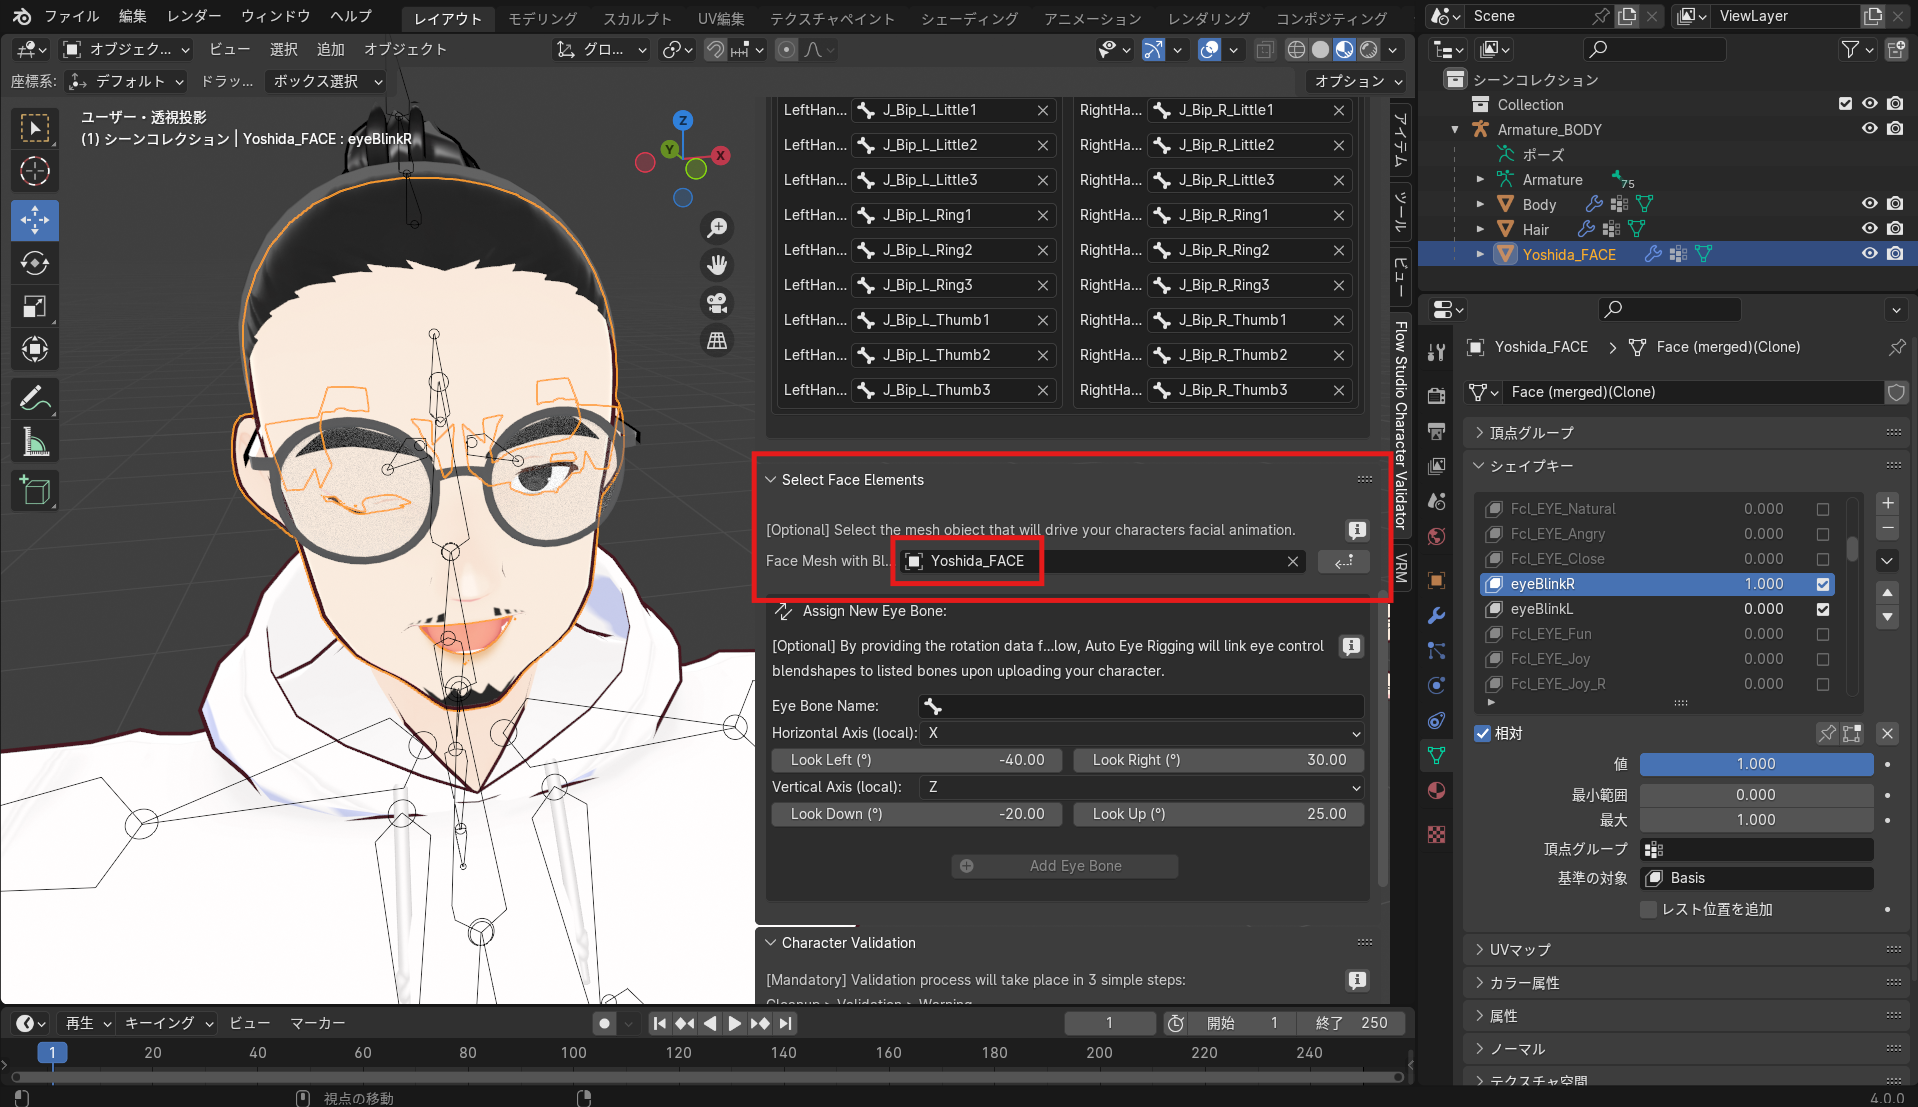Clear the Yoshida_FACE face mesh field
This screenshot has height=1107, width=1918.
[1293, 562]
